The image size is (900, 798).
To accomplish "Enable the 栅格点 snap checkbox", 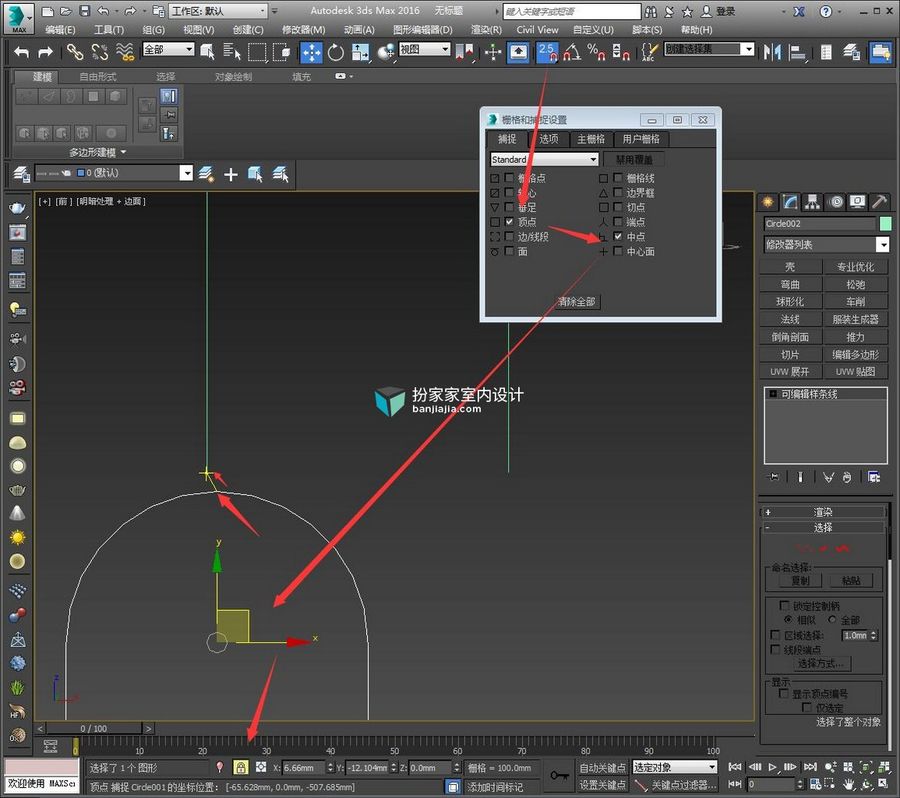I will pos(509,177).
